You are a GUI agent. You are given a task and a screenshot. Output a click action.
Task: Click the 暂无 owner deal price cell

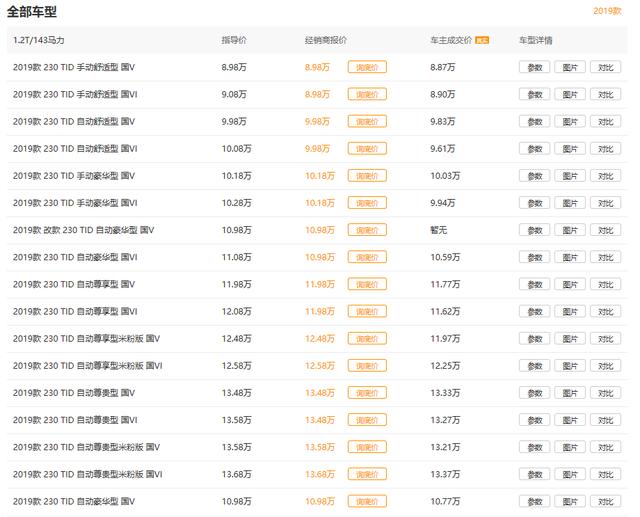coord(438,230)
